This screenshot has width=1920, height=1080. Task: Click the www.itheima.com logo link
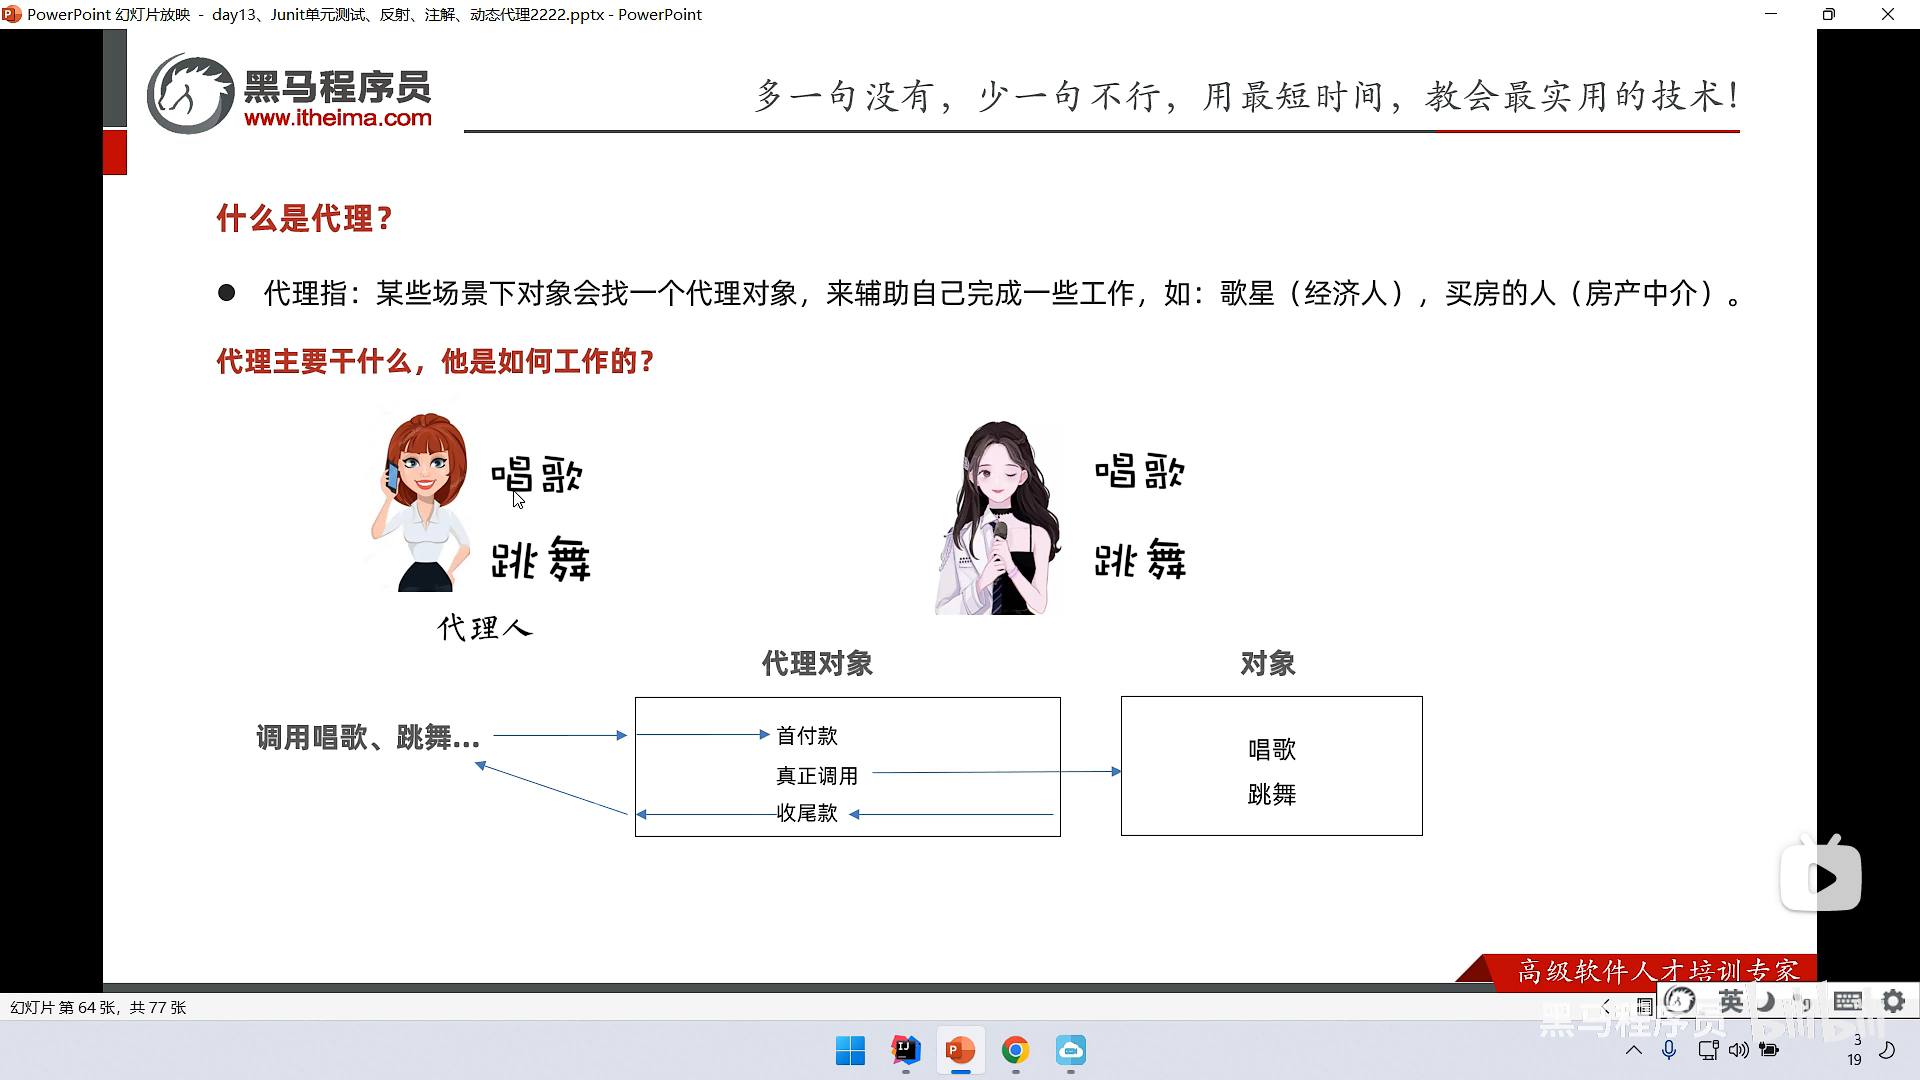click(x=337, y=118)
